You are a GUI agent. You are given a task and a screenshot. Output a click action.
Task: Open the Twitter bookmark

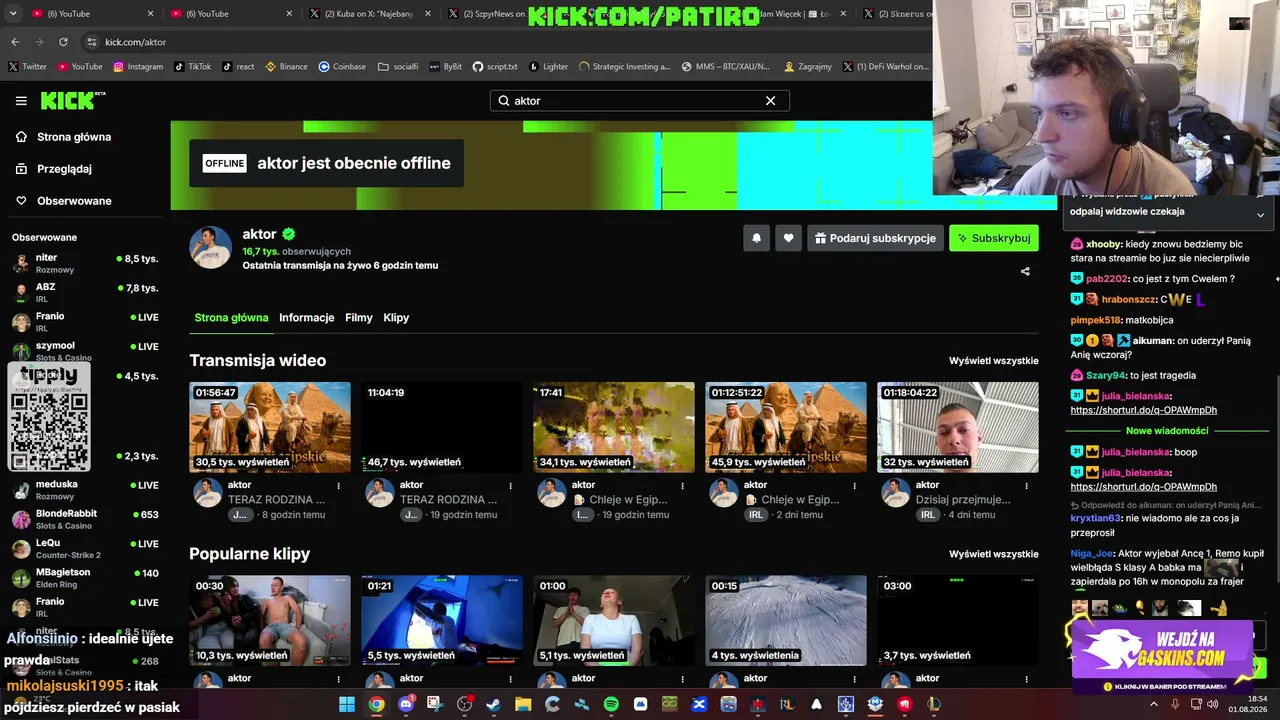pyautogui.click(x=28, y=67)
